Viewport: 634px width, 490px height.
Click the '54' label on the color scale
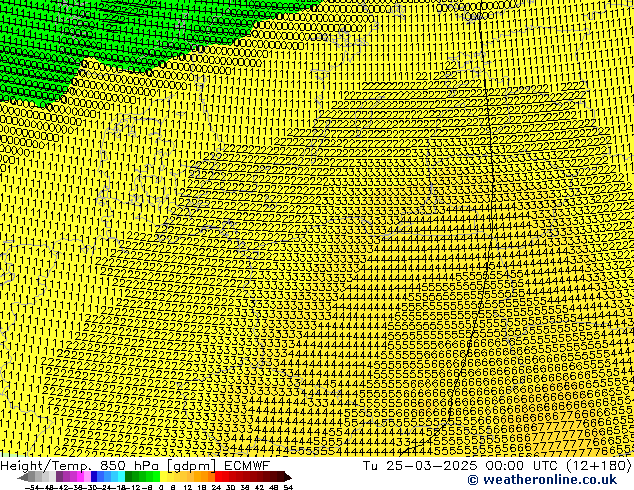pyautogui.click(x=288, y=487)
